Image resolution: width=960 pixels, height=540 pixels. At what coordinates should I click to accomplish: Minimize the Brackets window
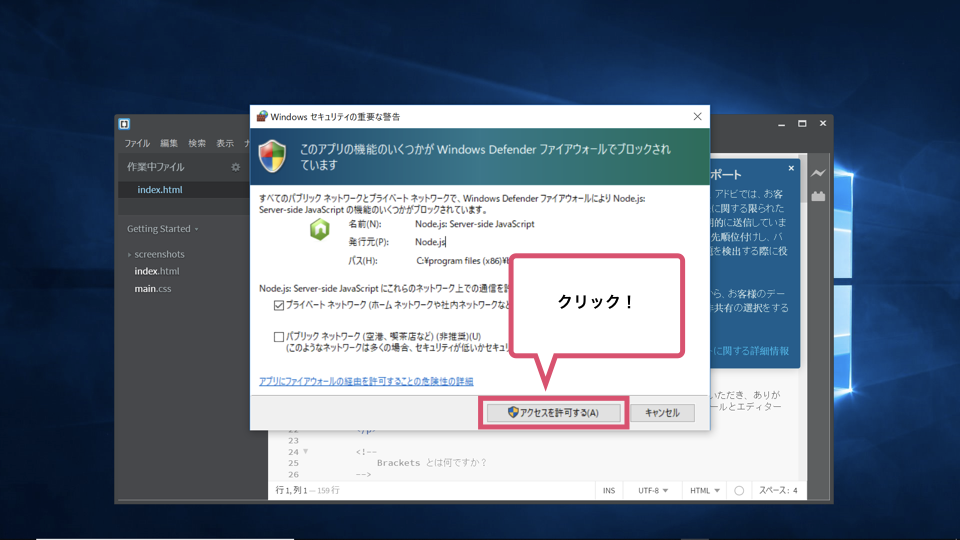pyautogui.click(x=781, y=124)
